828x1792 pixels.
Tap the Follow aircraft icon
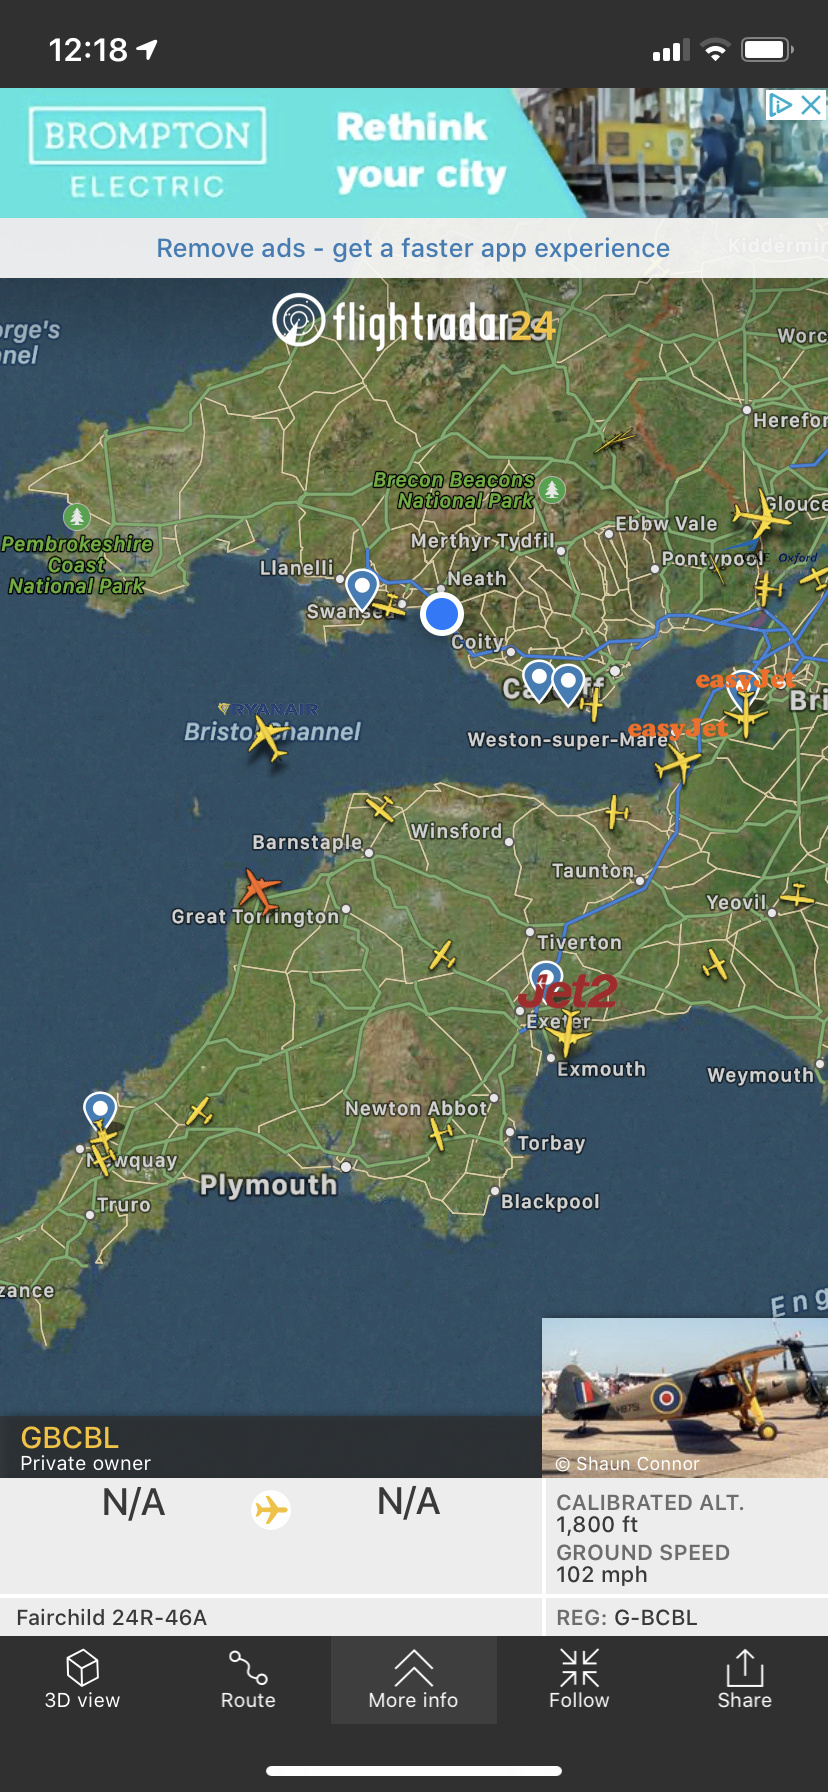pyautogui.click(x=579, y=1680)
